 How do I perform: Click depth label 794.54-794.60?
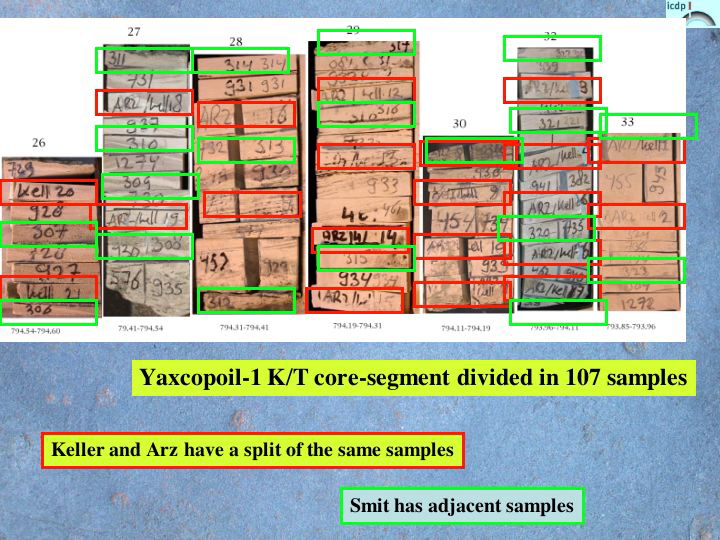pos(35,331)
